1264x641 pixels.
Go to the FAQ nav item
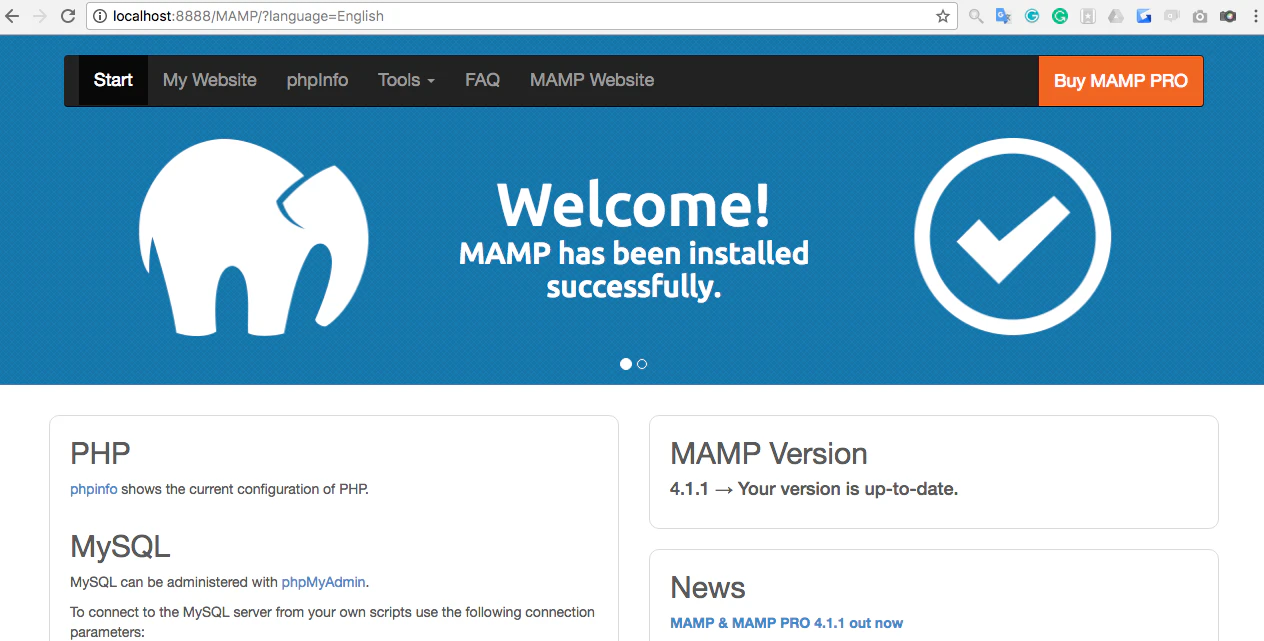pos(482,80)
